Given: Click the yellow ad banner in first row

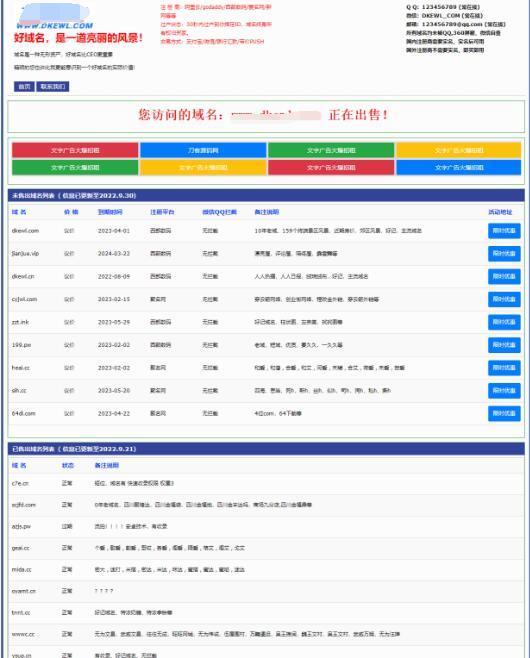Looking at the screenshot, I should pyautogui.click(x=459, y=150).
